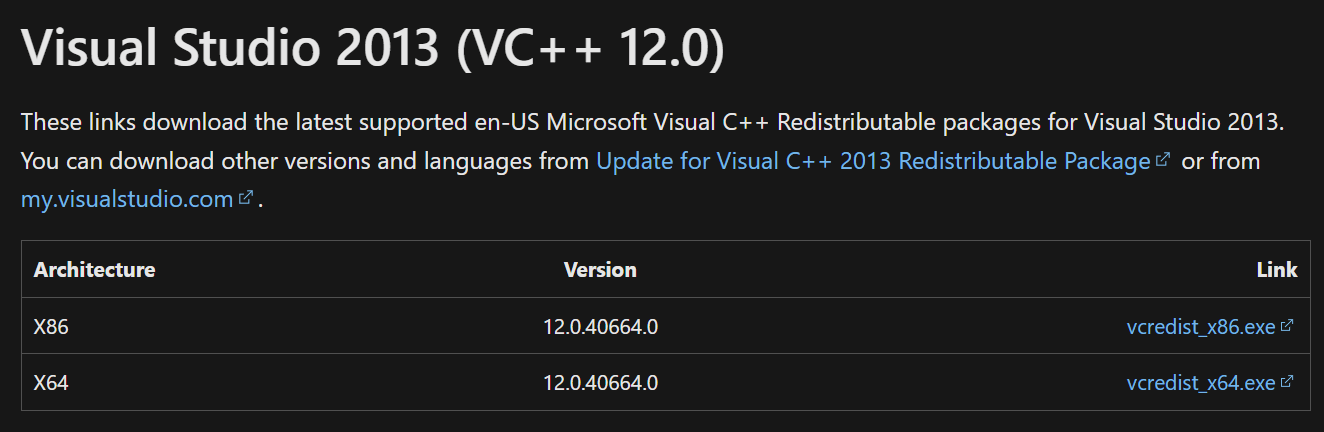
Task: Download vcredist_x64.exe
Action: click(x=1201, y=383)
